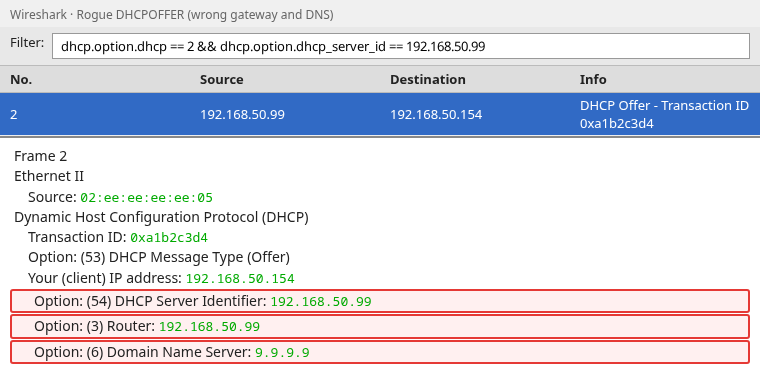This screenshot has width=760, height=372.
Task: Click the display filter input field
Action: tap(401, 46)
